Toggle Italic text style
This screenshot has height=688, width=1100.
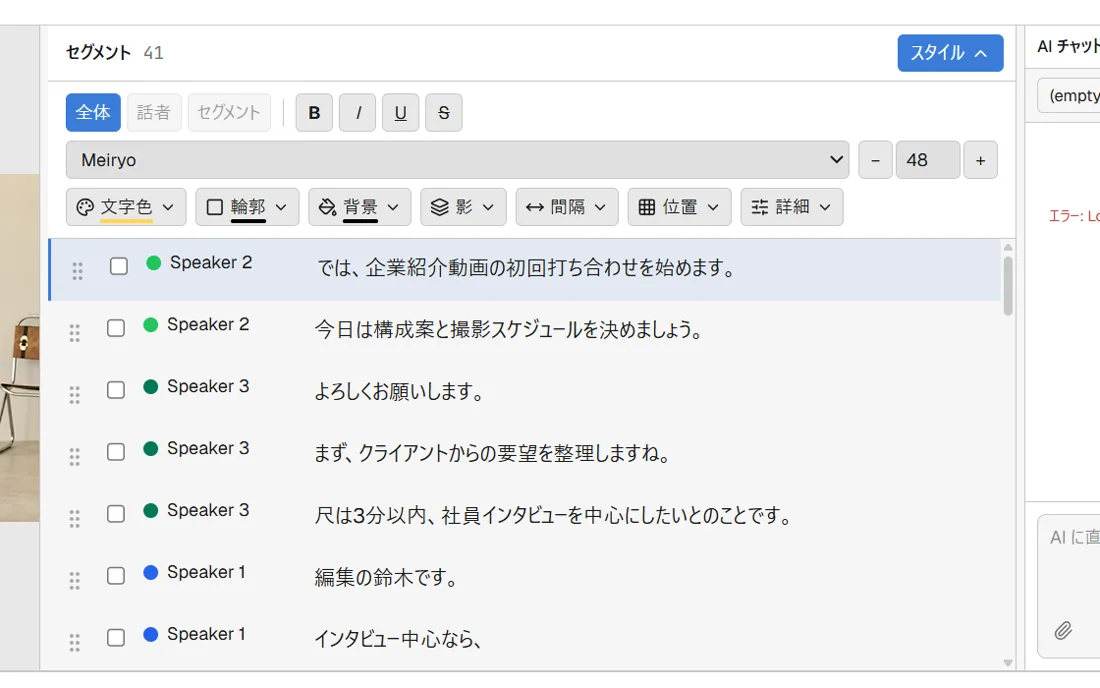pos(357,112)
